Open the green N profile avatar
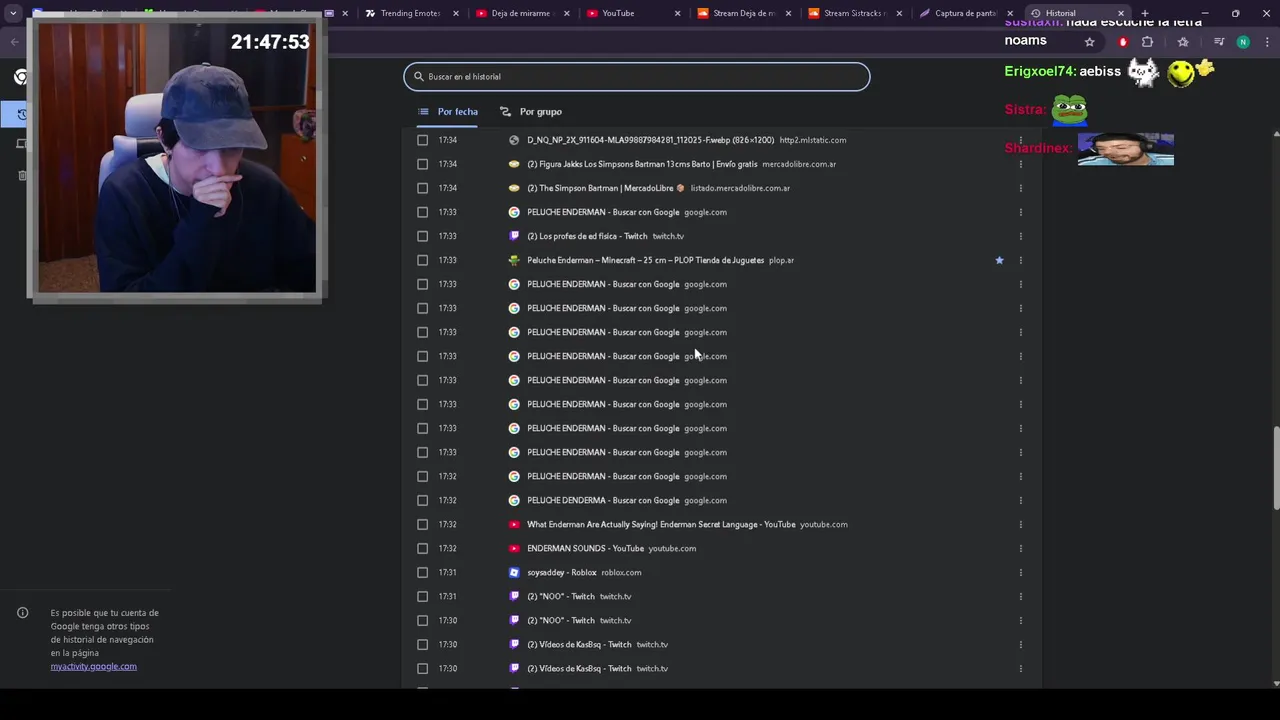 click(1243, 42)
